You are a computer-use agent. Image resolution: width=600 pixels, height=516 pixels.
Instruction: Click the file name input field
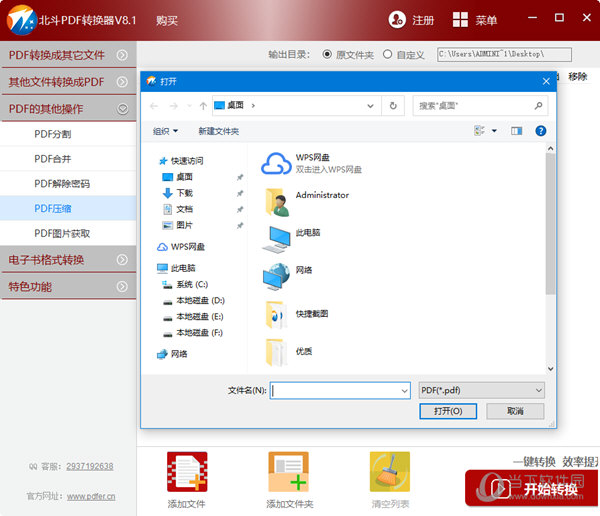coord(340,390)
